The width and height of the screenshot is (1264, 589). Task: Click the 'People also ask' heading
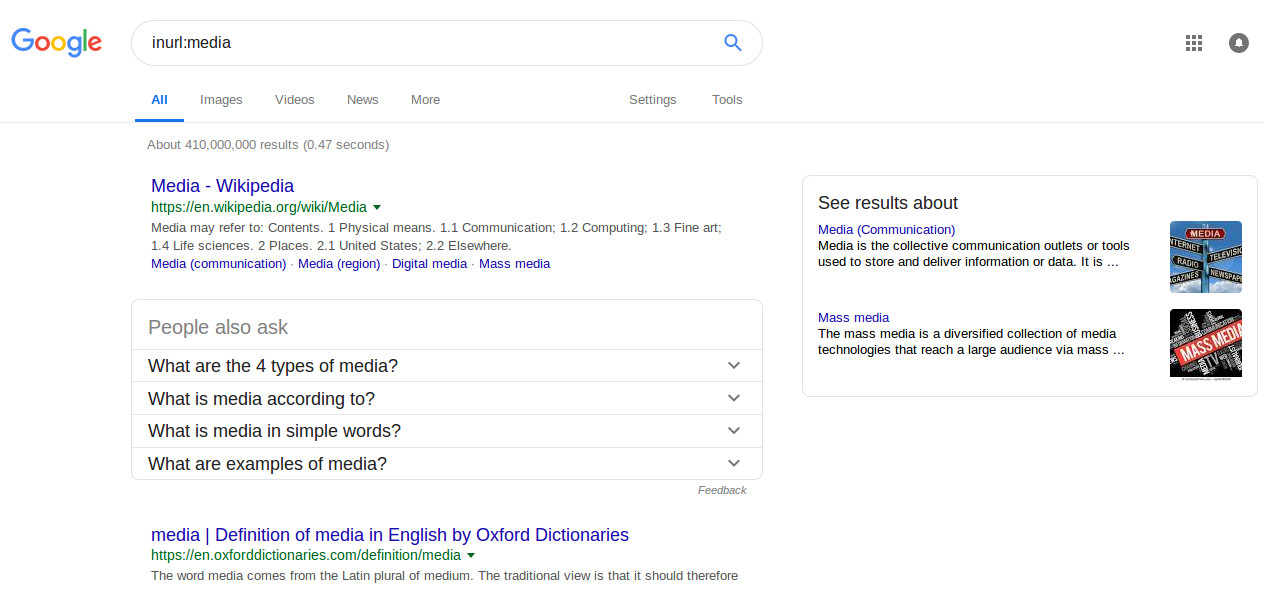218,327
